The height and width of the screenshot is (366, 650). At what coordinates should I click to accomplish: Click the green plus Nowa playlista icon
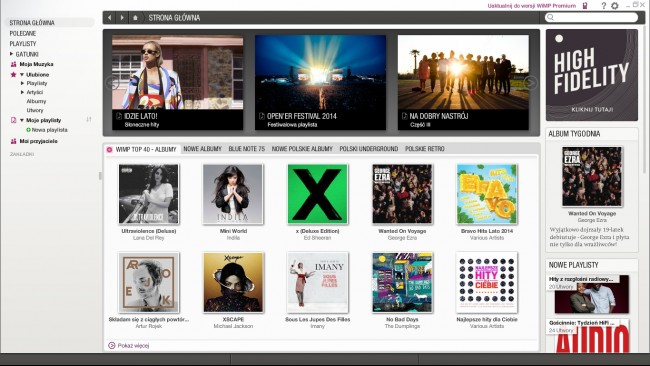[28, 130]
